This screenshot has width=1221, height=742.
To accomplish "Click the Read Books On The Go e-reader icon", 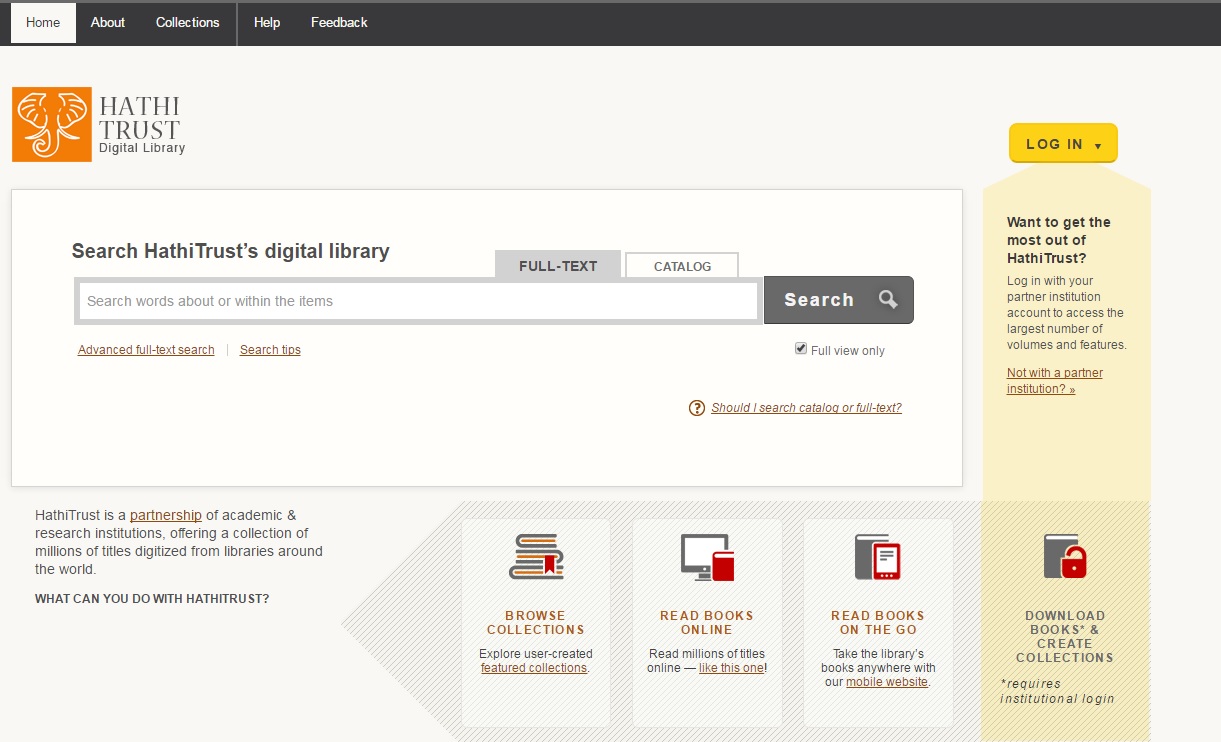I will coord(878,557).
